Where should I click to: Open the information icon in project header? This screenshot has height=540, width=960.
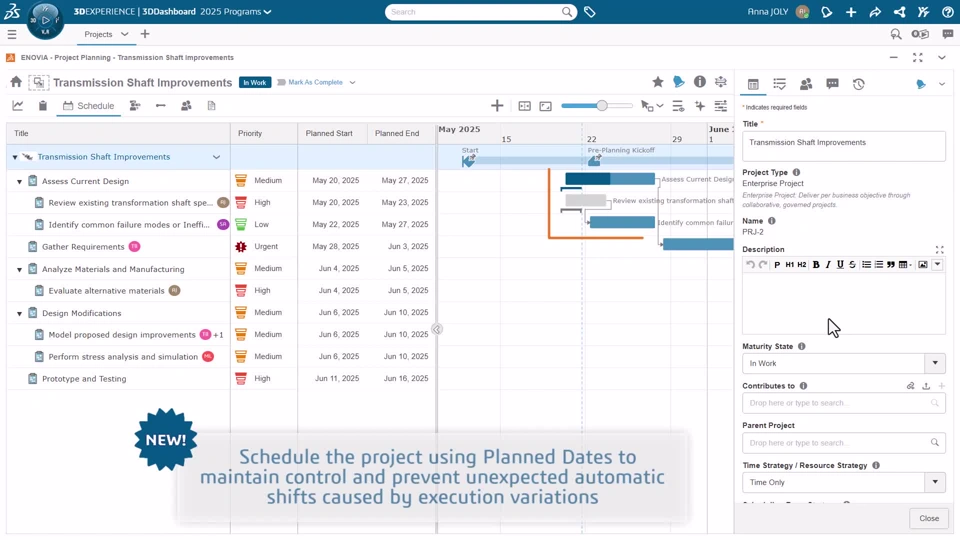[700, 82]
